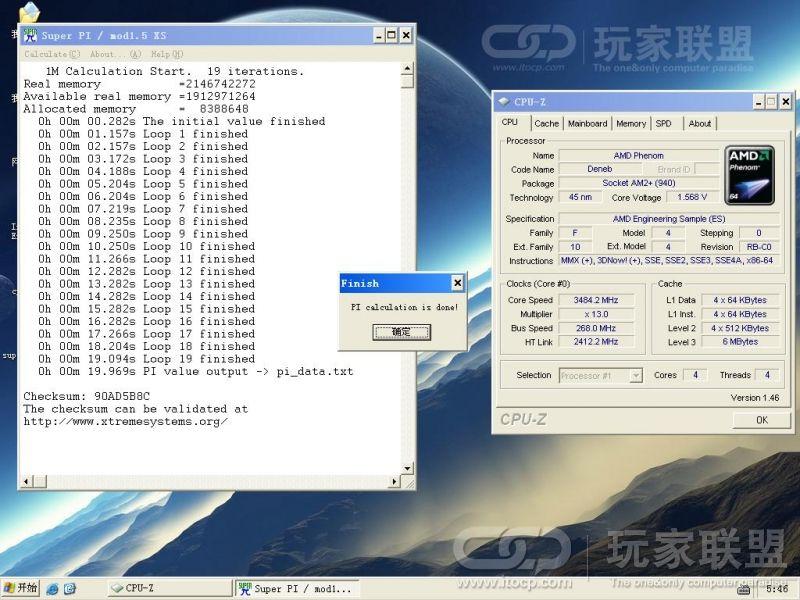Click the Cores value 4 field
The height and width of the screenshot is (600, 800).
[x=695, y=375]
